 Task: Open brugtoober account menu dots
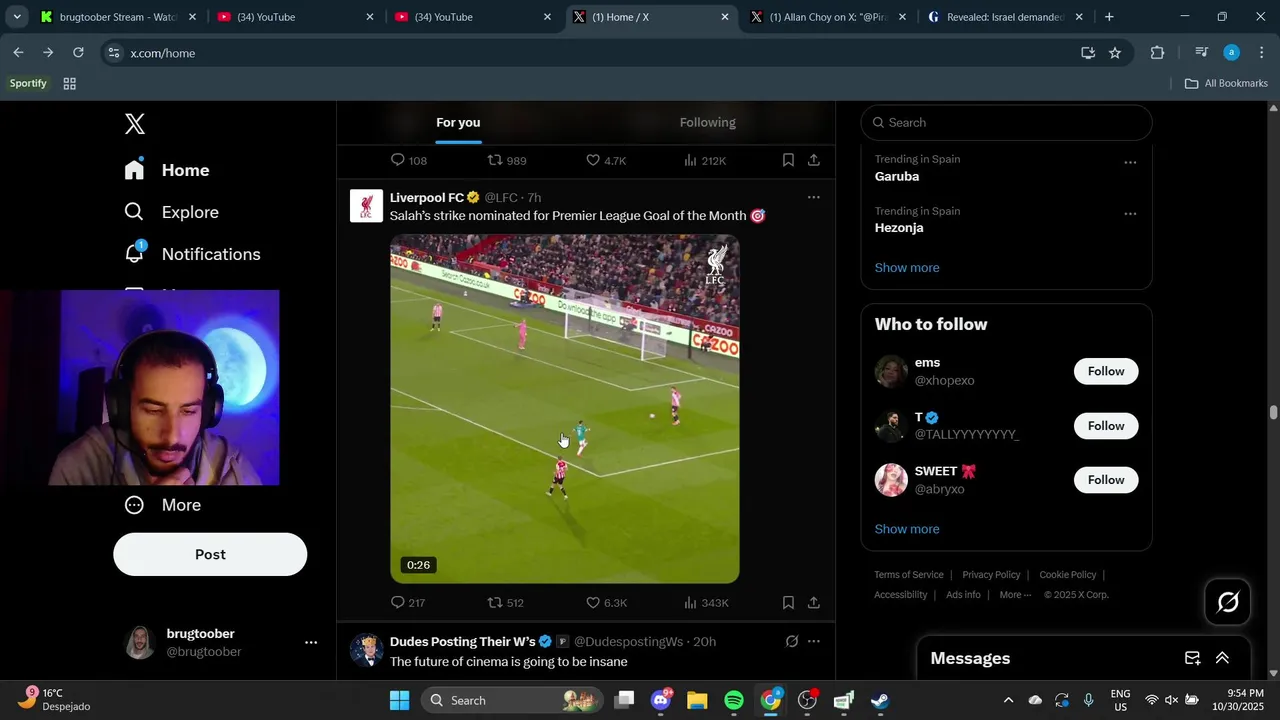point(311,643)
